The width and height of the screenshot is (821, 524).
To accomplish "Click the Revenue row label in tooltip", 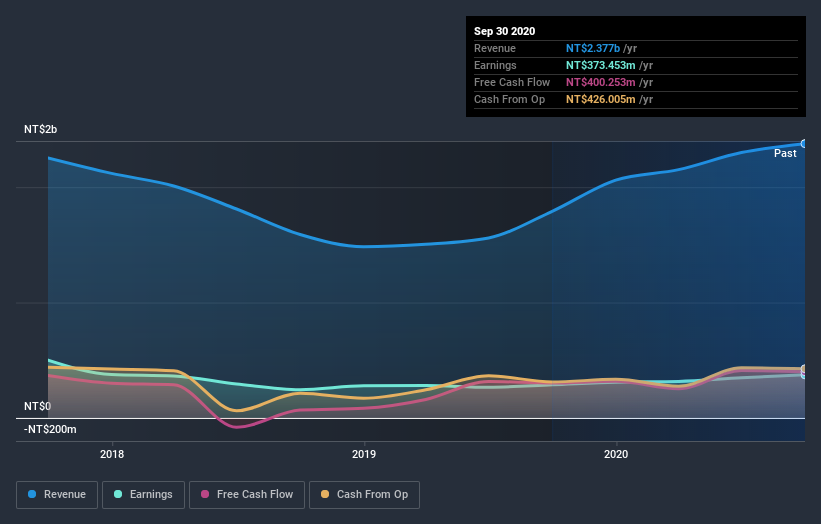I will (x=495, y=48).
